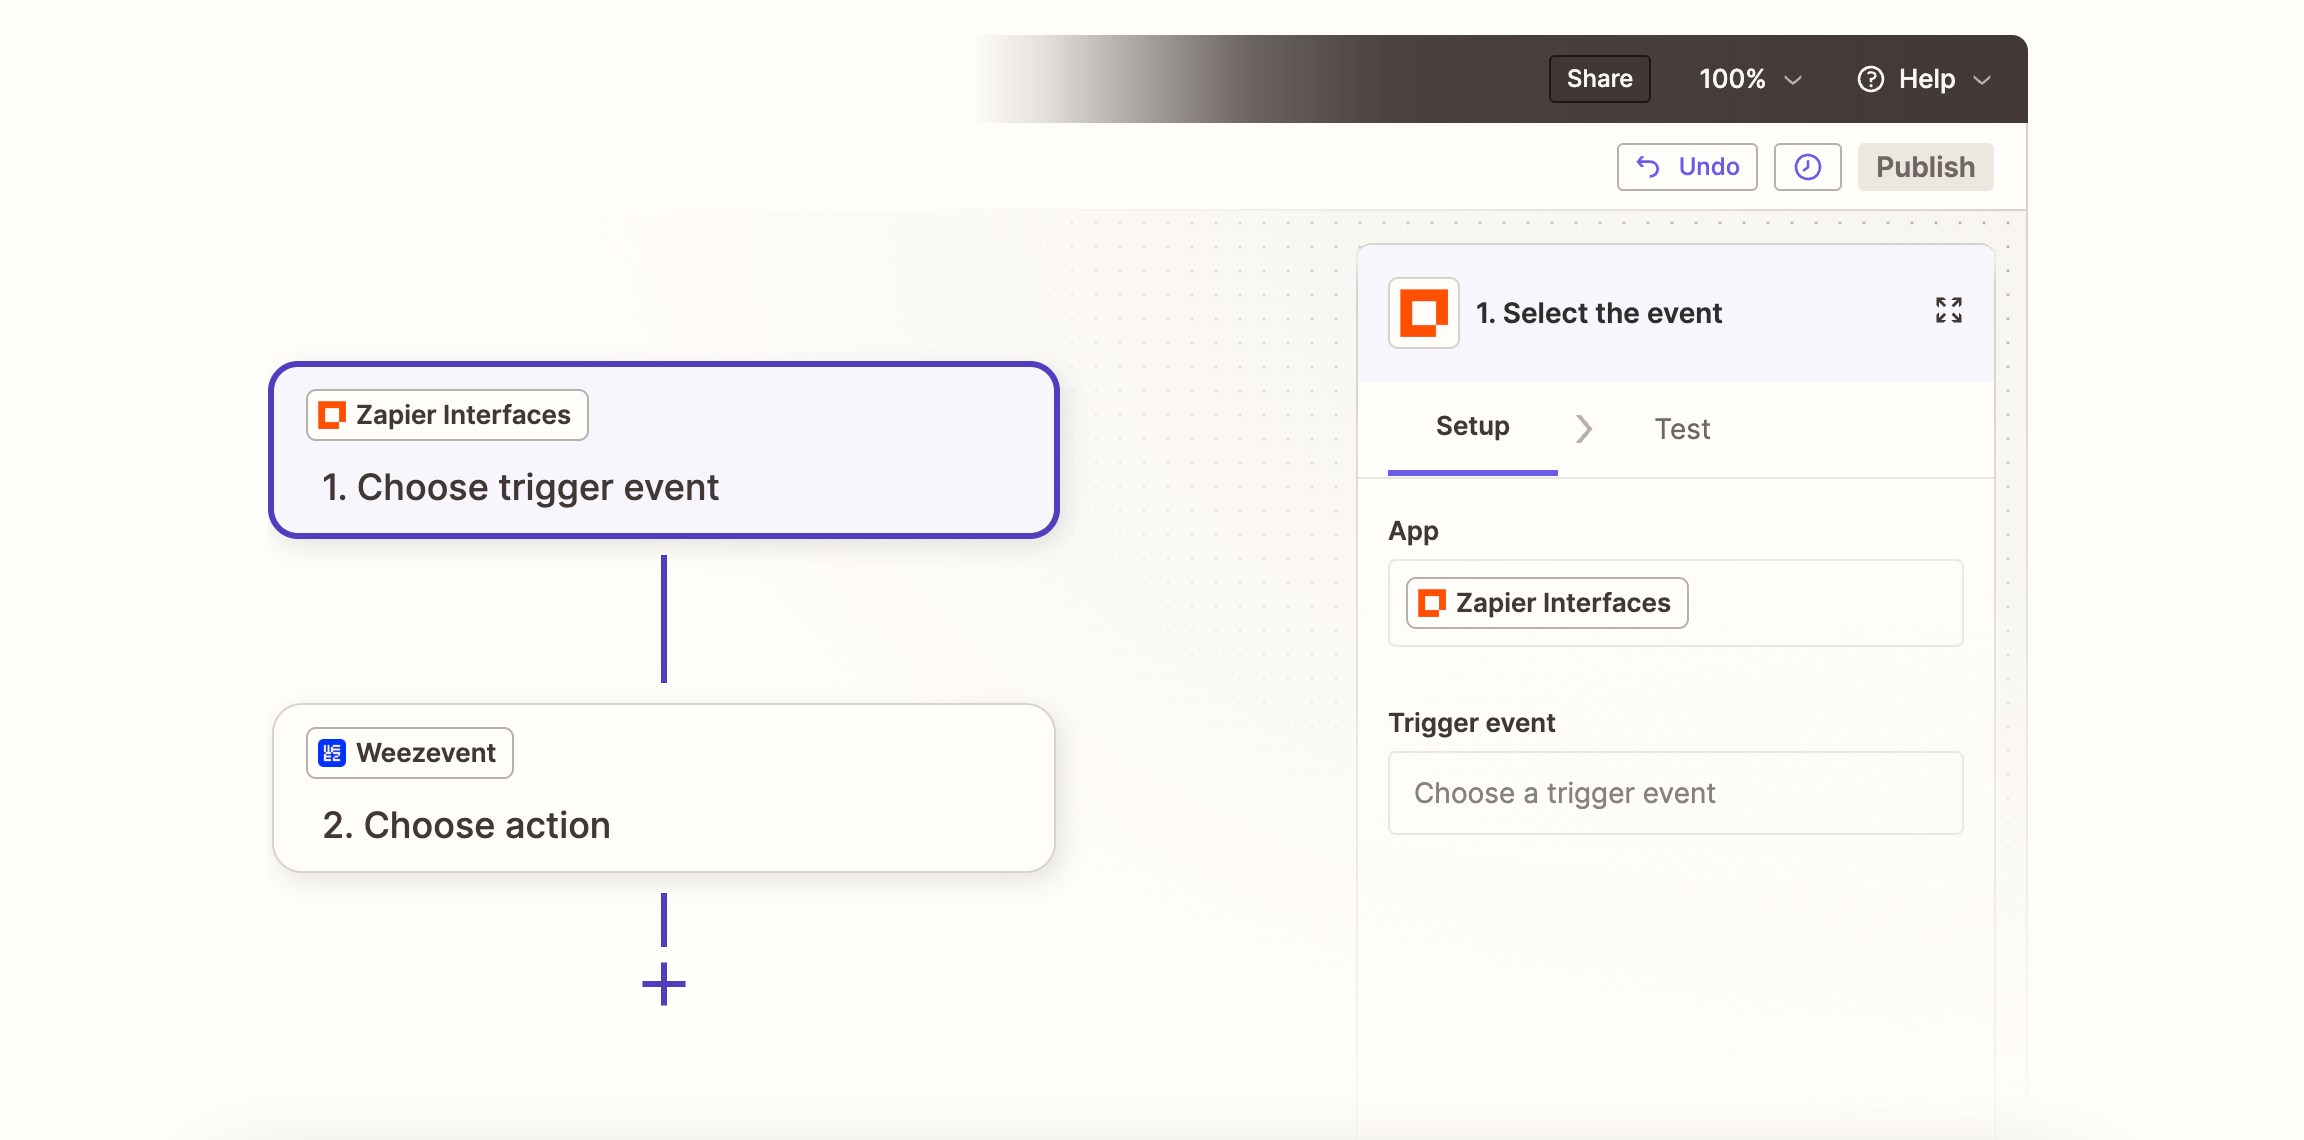Click the '1. Select the event' title
Viewport: 2304px width, 1140px height.
coord(1598,313)
